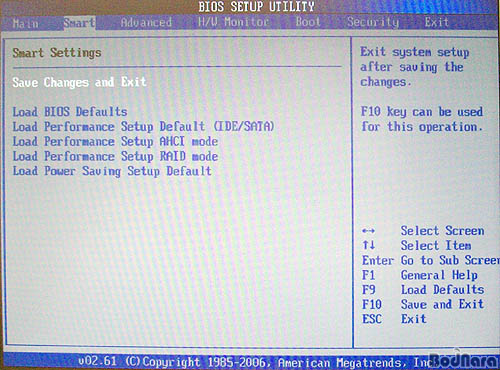Image resolution: width=500 pixels, height=370 pixels.
Task: Click the BIOS SETUP UTILITY title
Action: coord(256,7)
